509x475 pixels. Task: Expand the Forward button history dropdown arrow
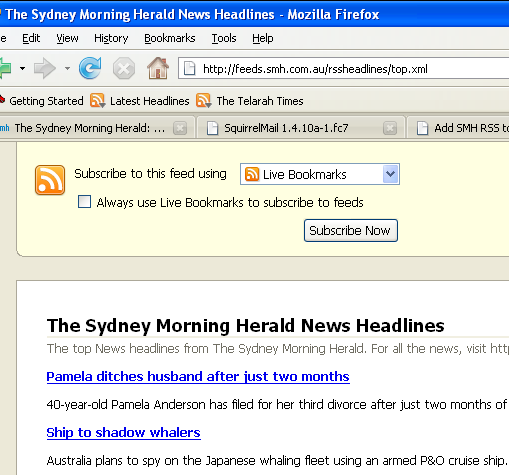pyautogui.click(x=67, y=68)
